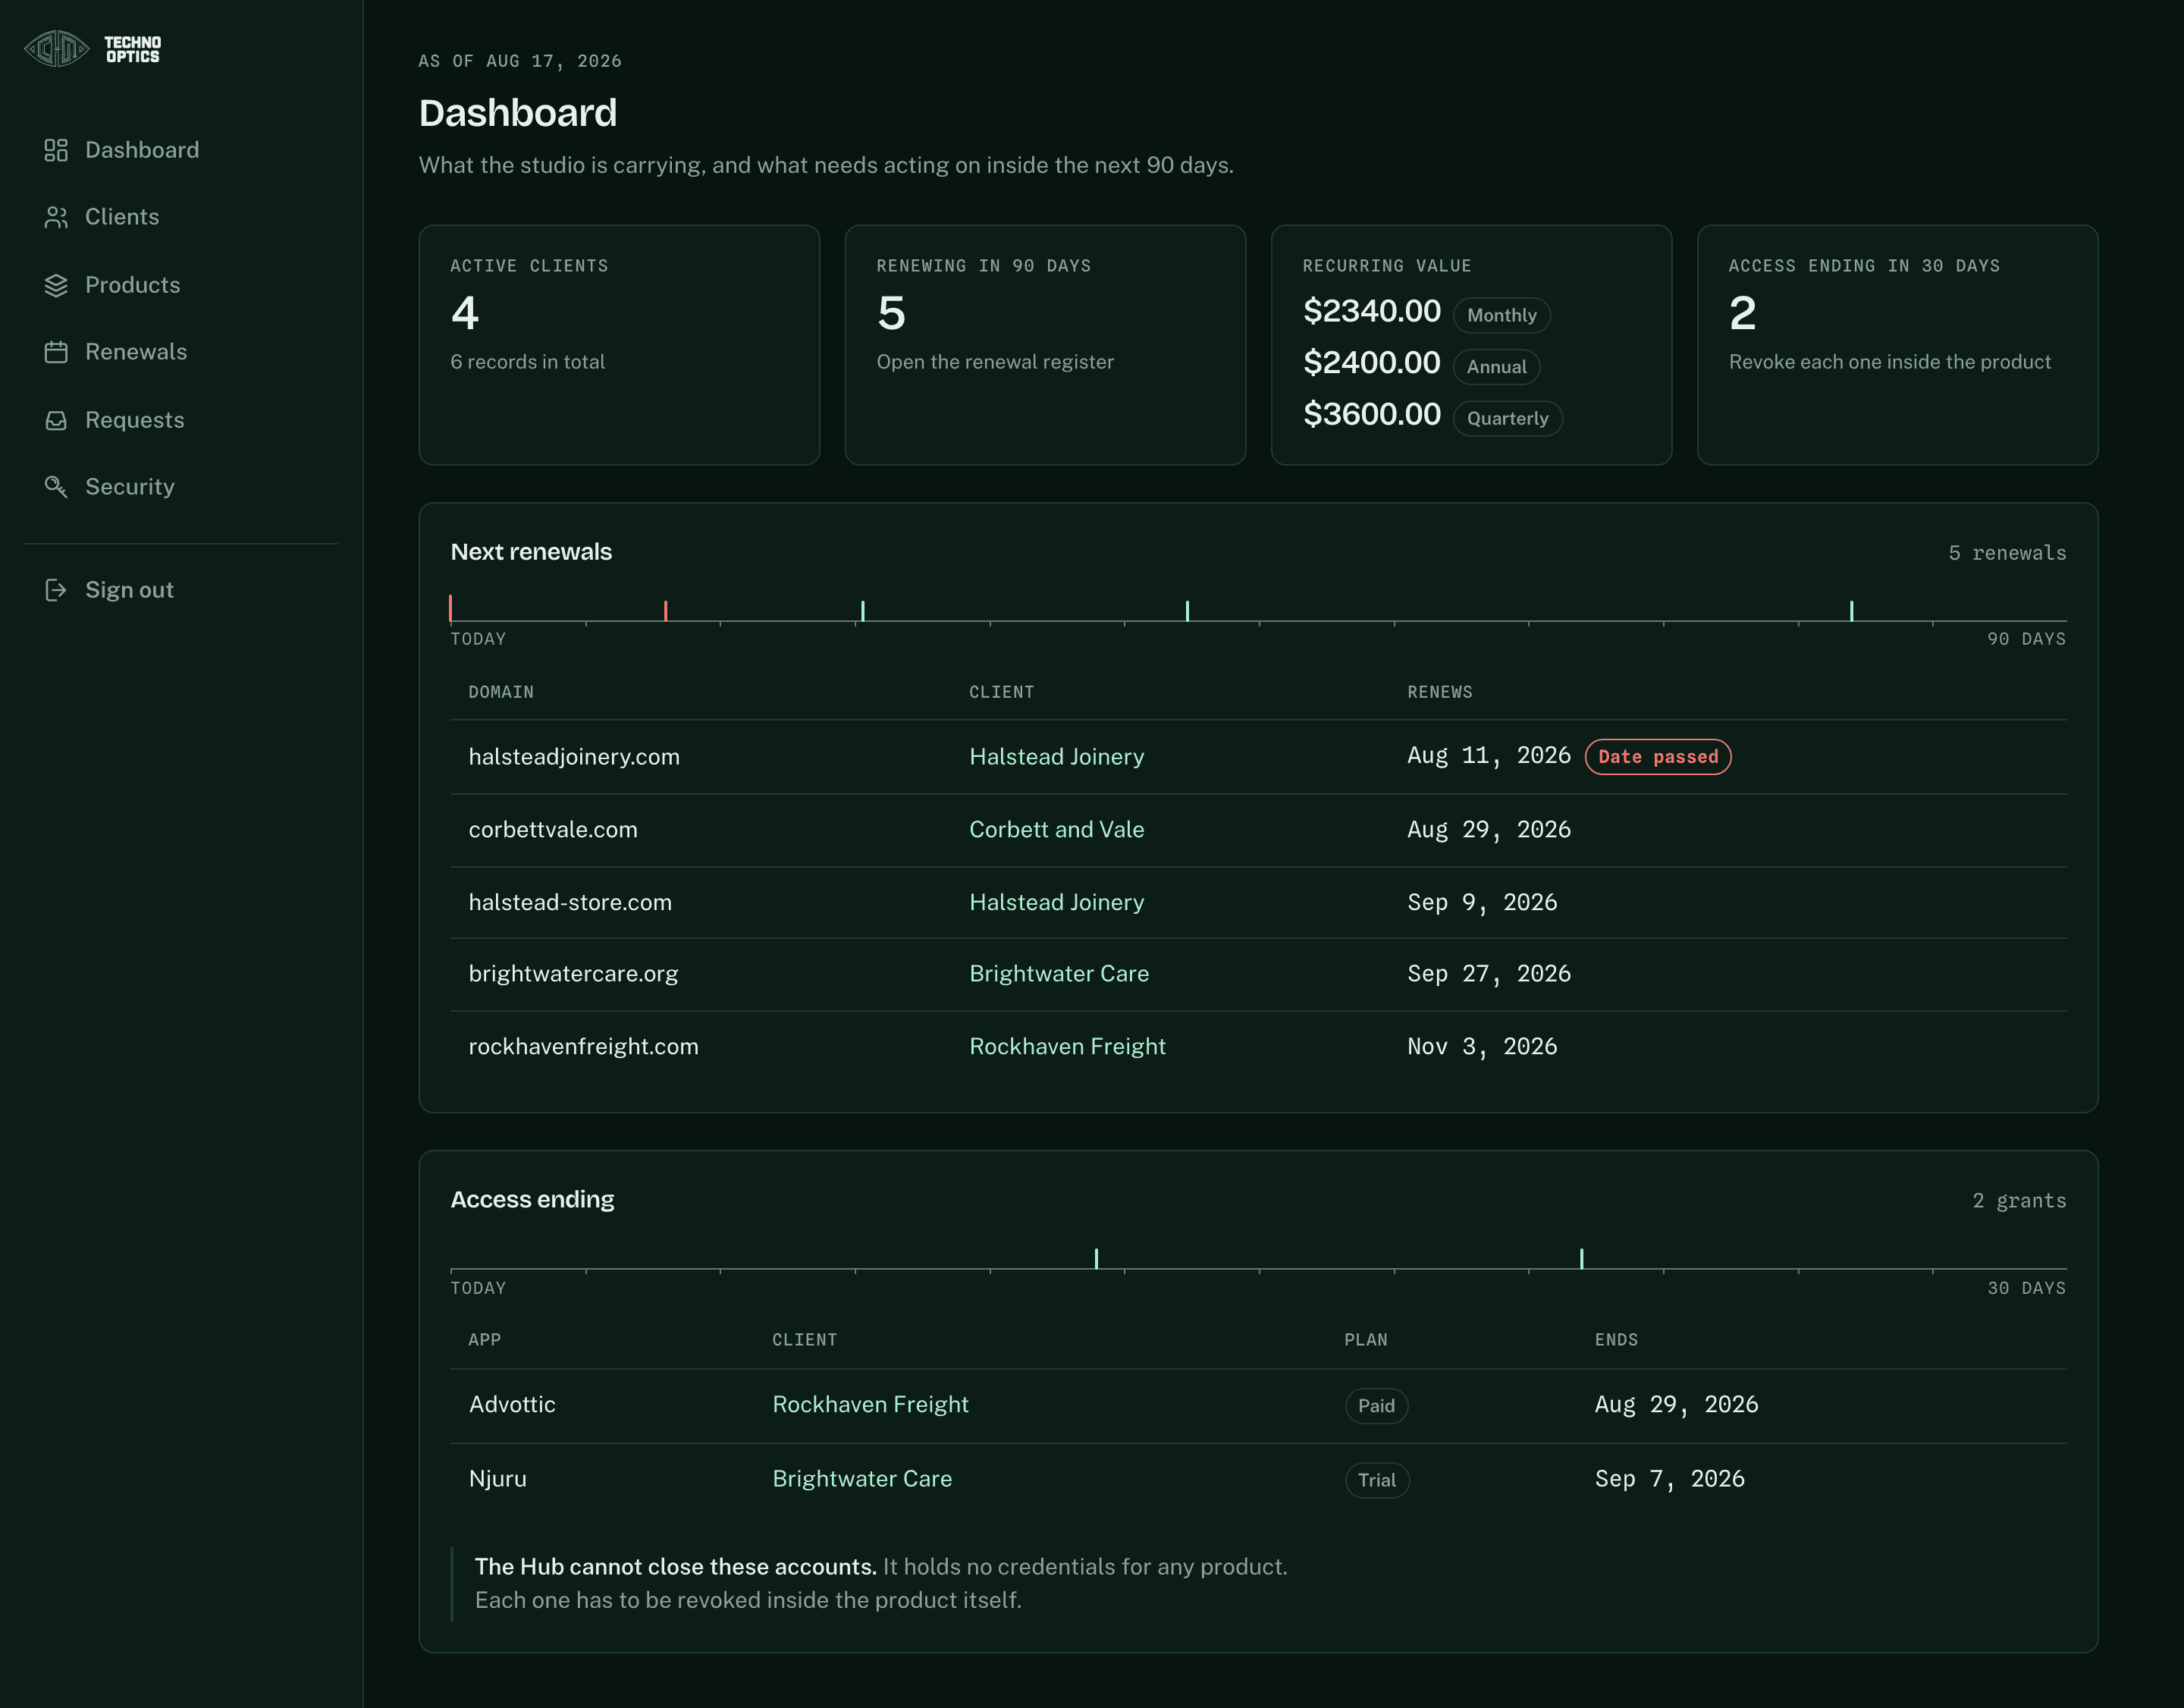
Task: Click the Products layers icon
Action: click(56, 285)
